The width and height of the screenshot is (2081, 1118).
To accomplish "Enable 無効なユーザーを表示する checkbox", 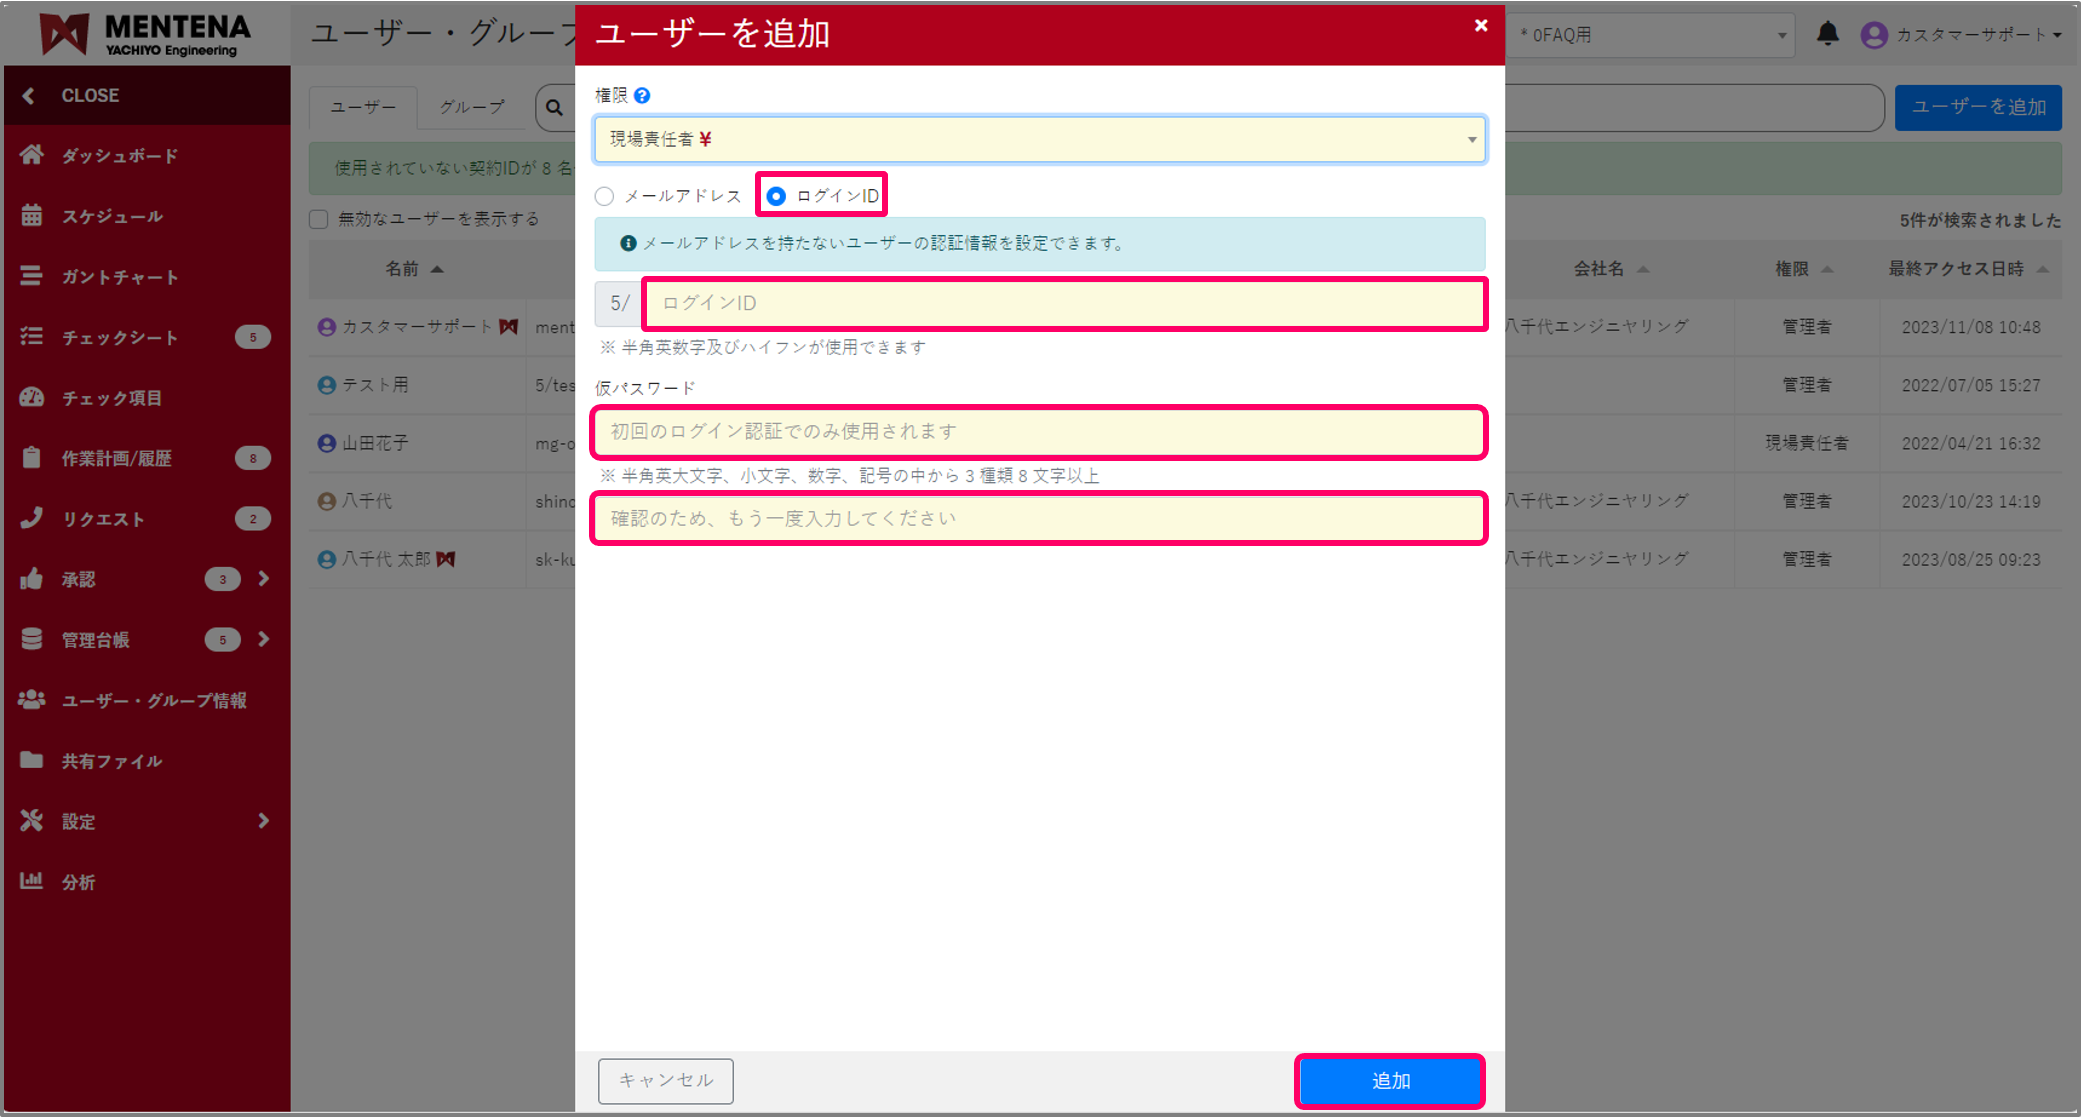I will point(318,218).
